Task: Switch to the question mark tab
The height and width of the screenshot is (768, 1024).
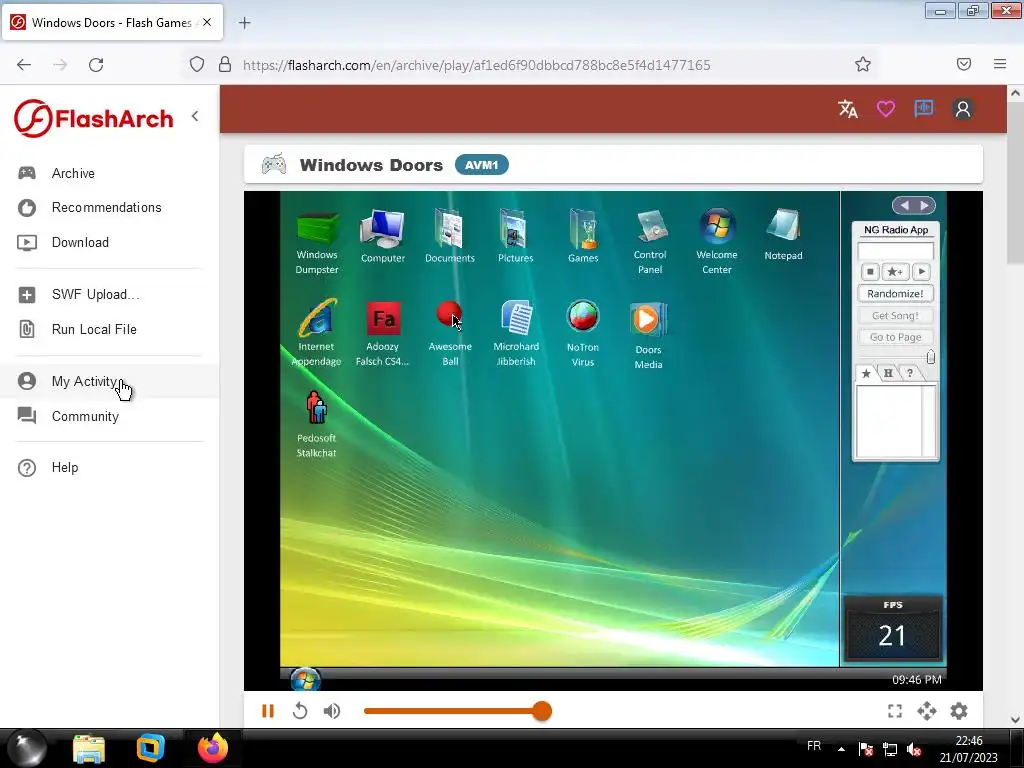Action: [910, 374]
